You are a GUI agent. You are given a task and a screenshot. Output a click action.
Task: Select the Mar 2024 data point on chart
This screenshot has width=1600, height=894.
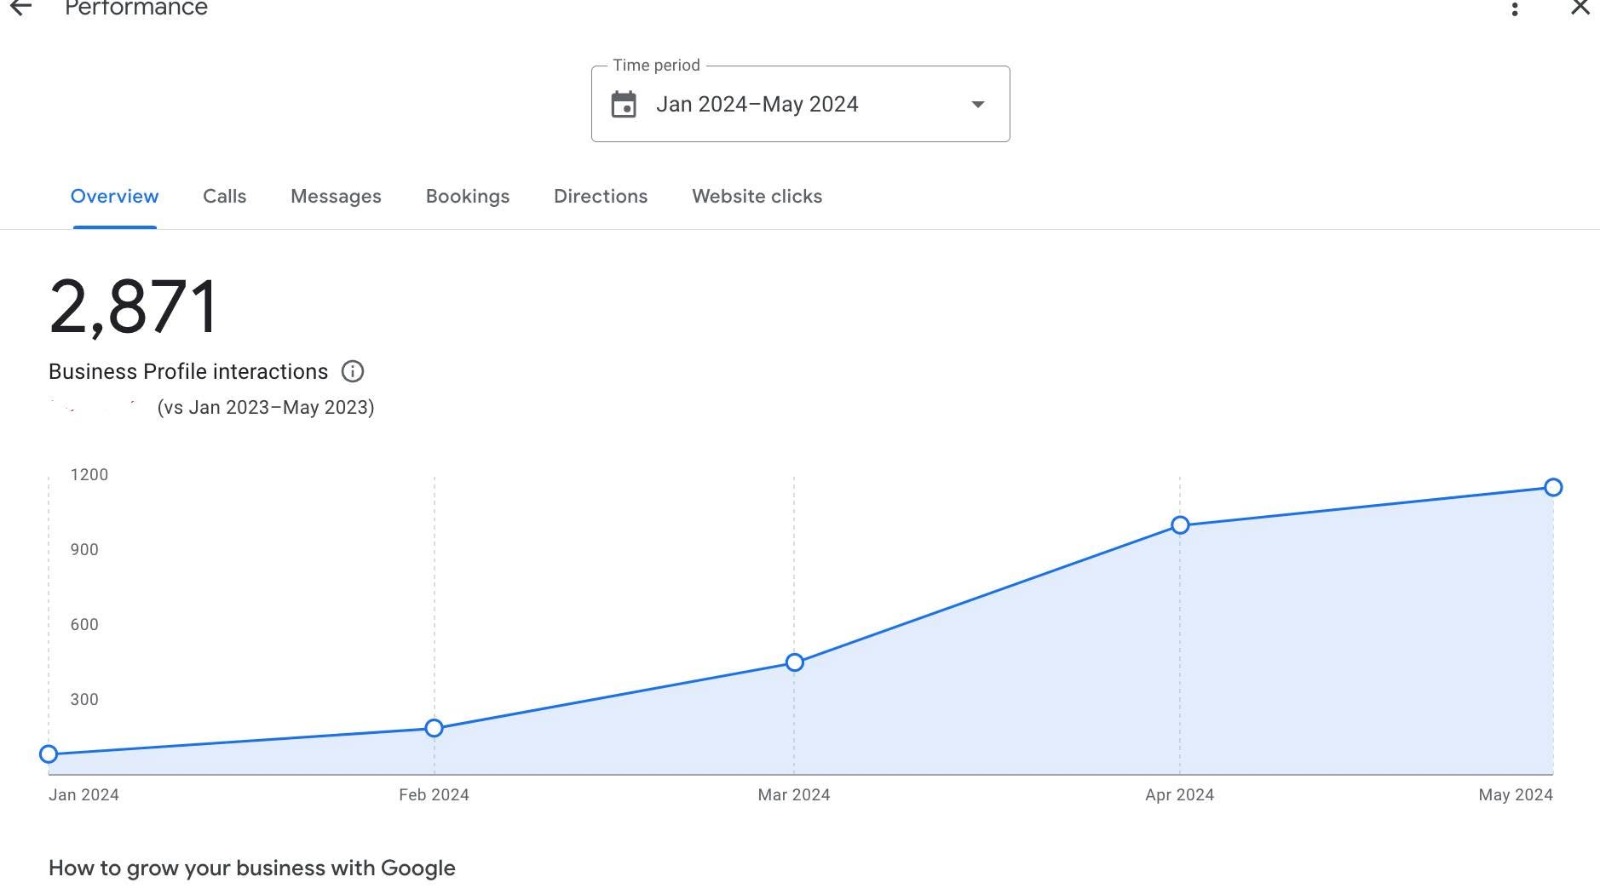tap(794, 662)
